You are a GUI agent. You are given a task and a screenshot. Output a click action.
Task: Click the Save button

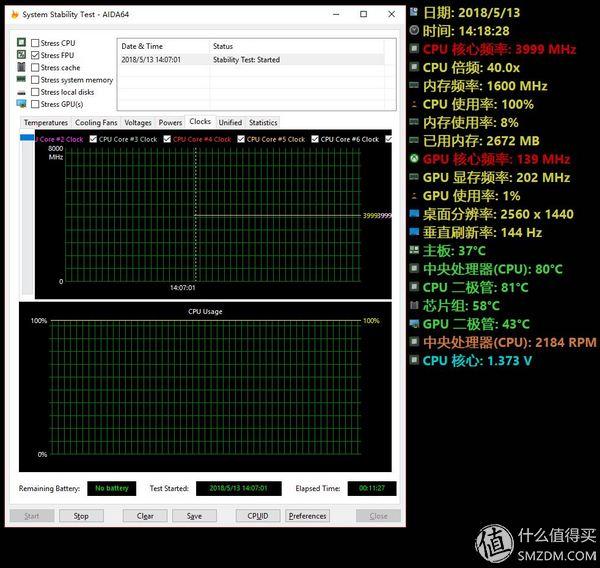point(194,516)
